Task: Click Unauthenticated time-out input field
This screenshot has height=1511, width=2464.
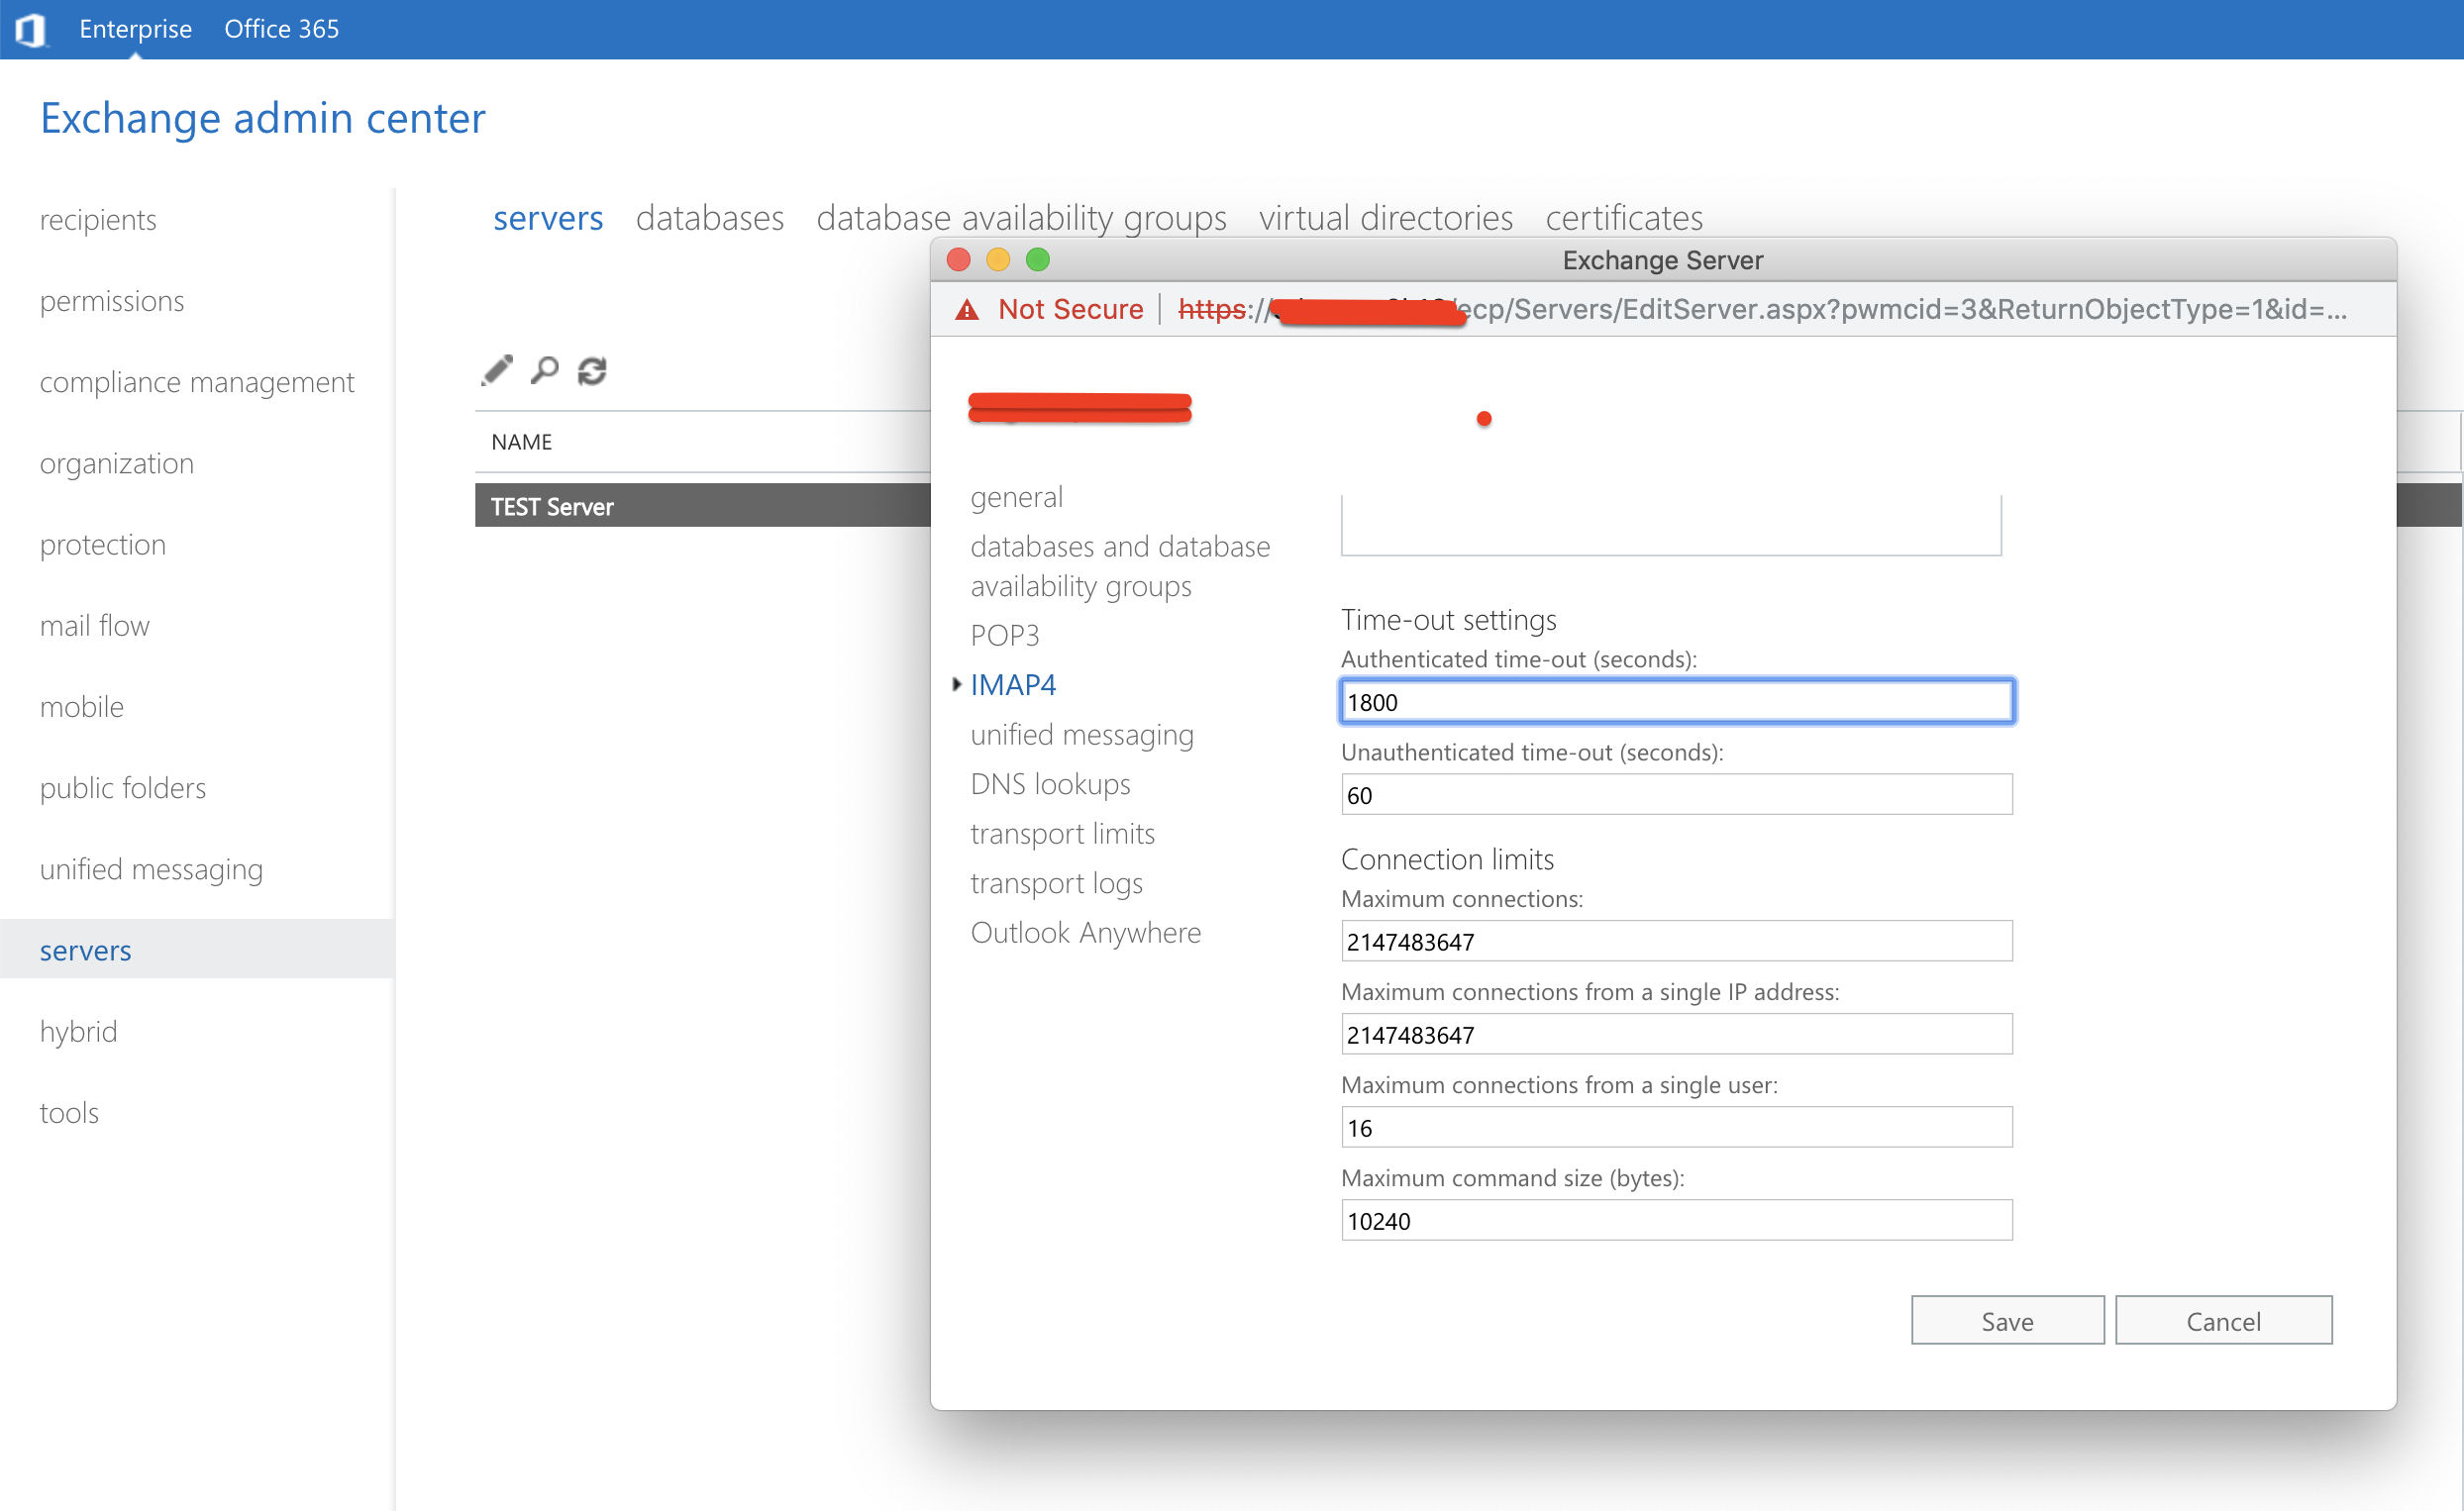Action: click(1675, 795)
